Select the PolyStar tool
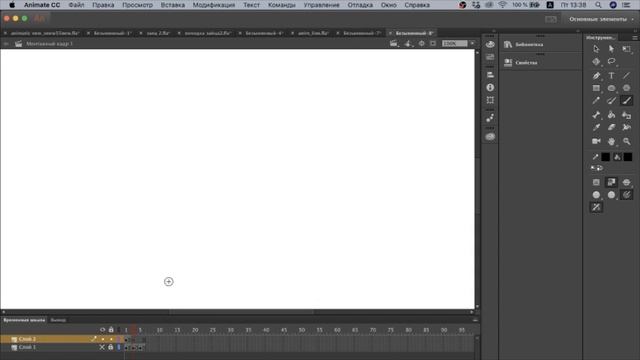Image resolution: width=640 pixels, height=360 pixels. click(x=627, y=88)
